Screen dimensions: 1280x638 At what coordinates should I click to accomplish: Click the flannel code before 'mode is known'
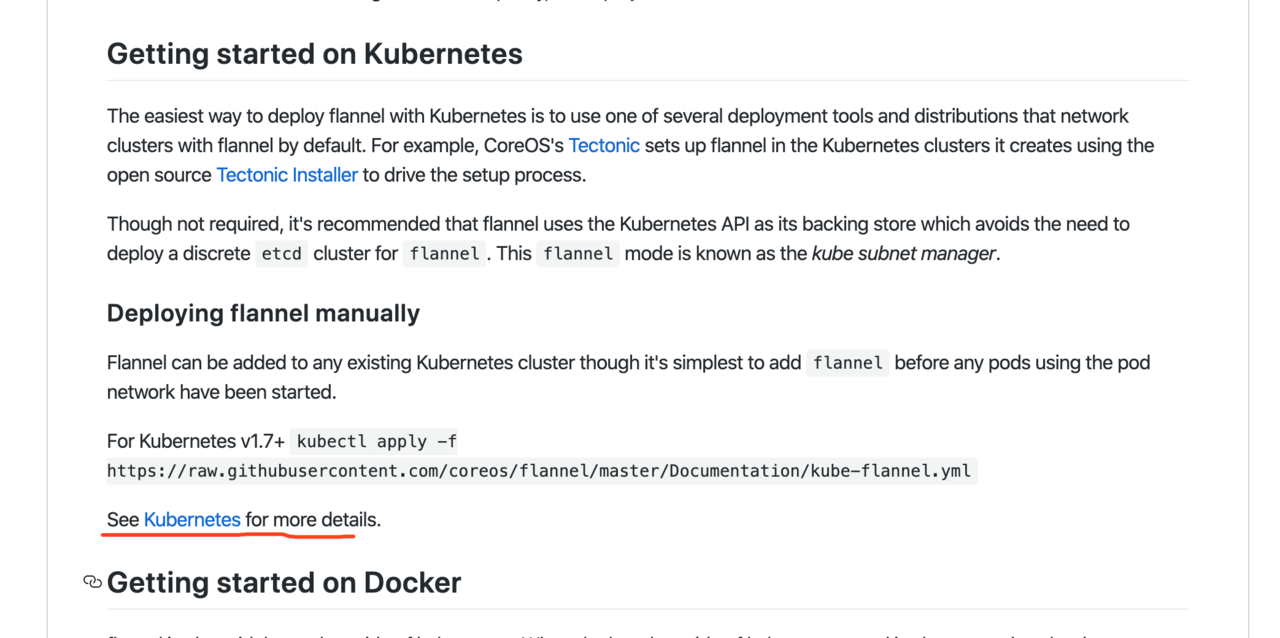click(x=578, y=254)
